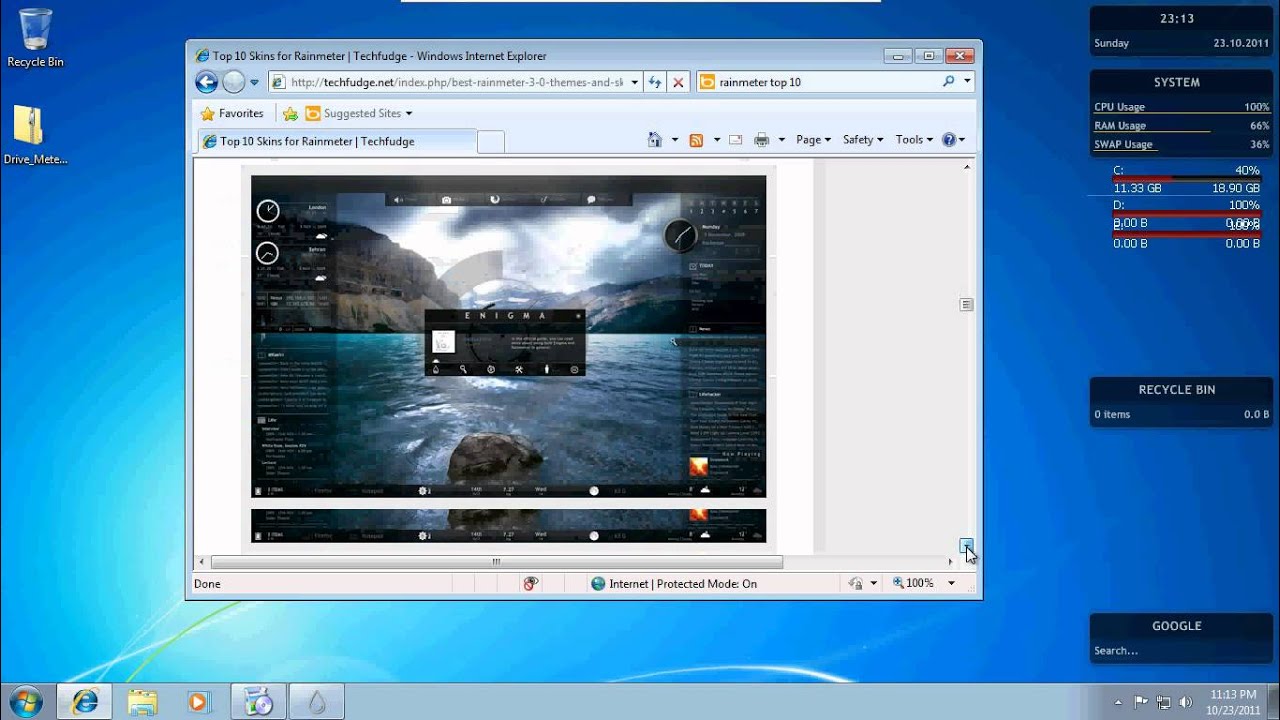The height and width of the screenshot is (720, 1280).
Task: Click the greyed-out Forward navigation arrow
Action: coord(233,82)
